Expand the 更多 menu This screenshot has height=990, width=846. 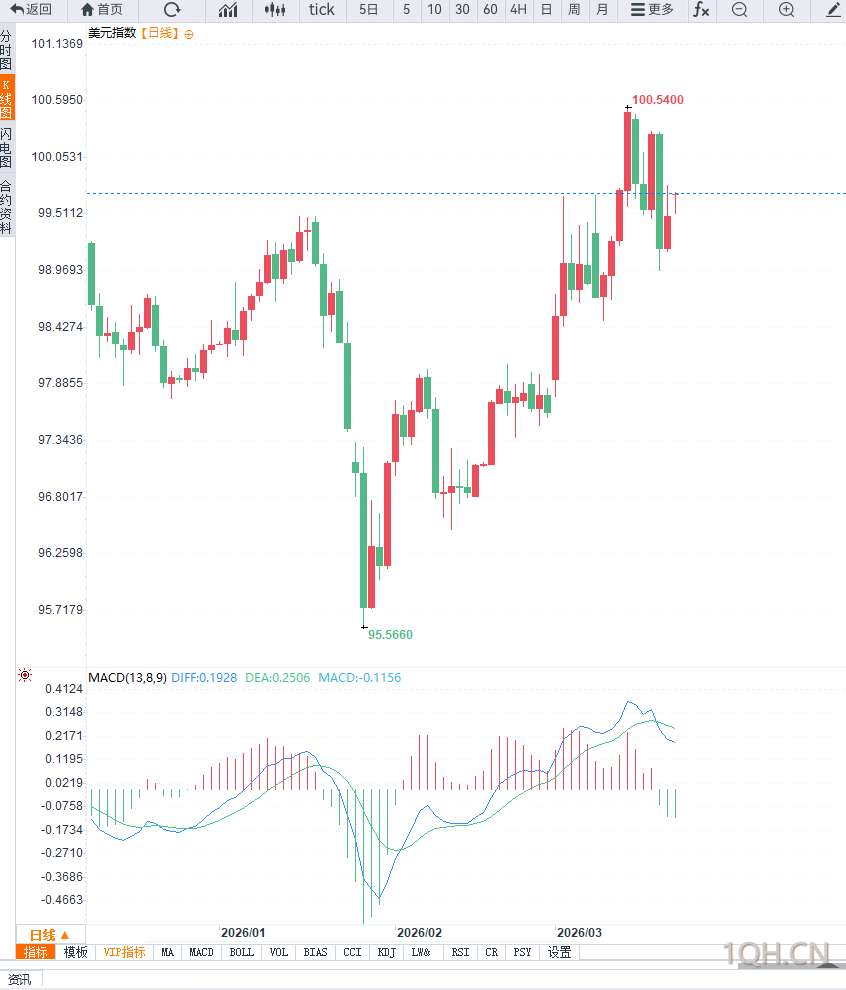(652, 10)
